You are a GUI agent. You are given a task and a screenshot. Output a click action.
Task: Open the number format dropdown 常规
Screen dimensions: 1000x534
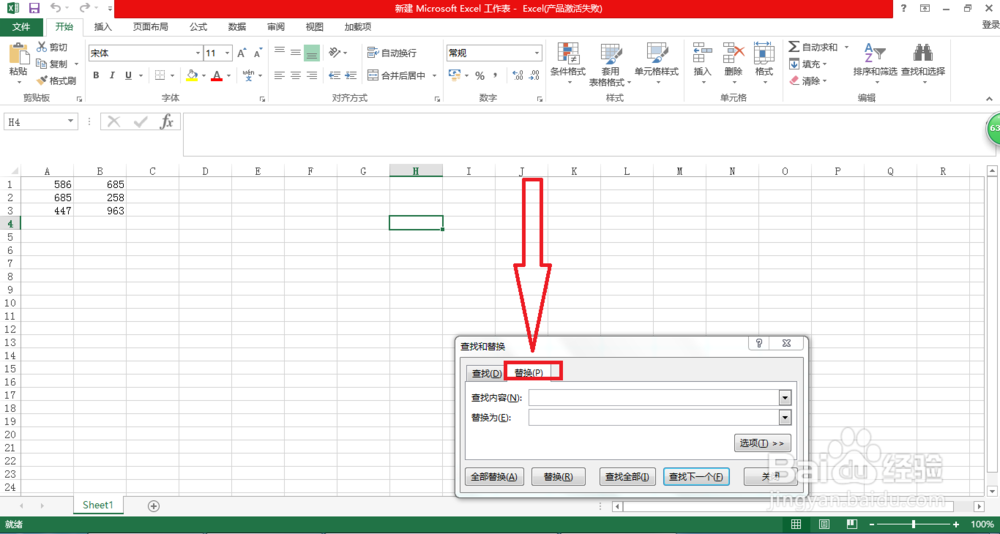coord(538,54)
